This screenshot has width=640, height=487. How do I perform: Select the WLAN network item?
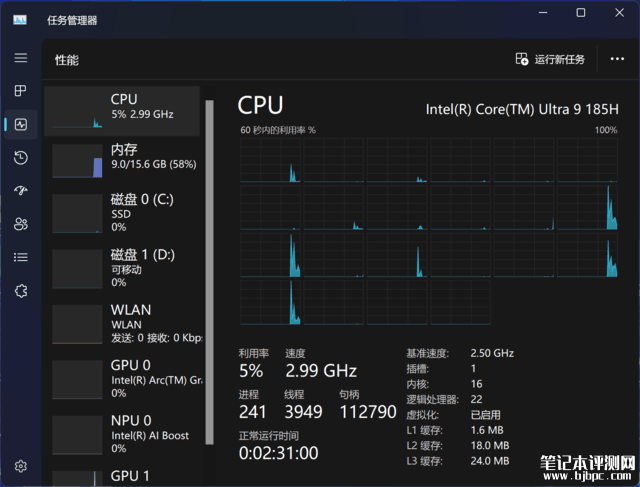pos(122,323)
